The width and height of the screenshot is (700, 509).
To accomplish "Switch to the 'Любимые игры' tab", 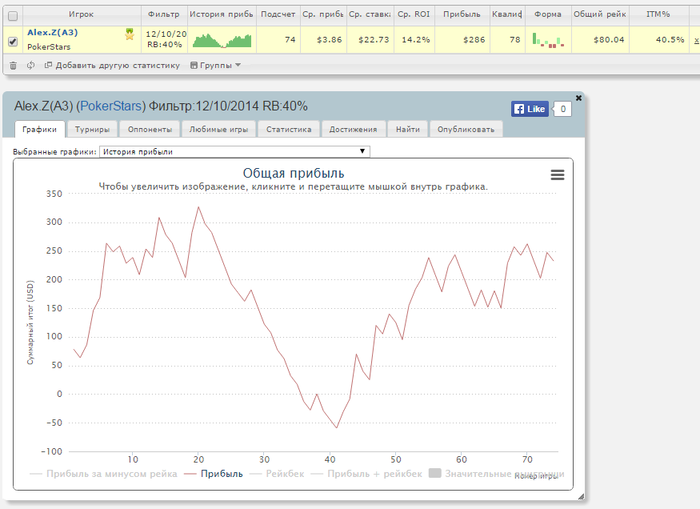I will pyautogui.click(x=218, y=129).
